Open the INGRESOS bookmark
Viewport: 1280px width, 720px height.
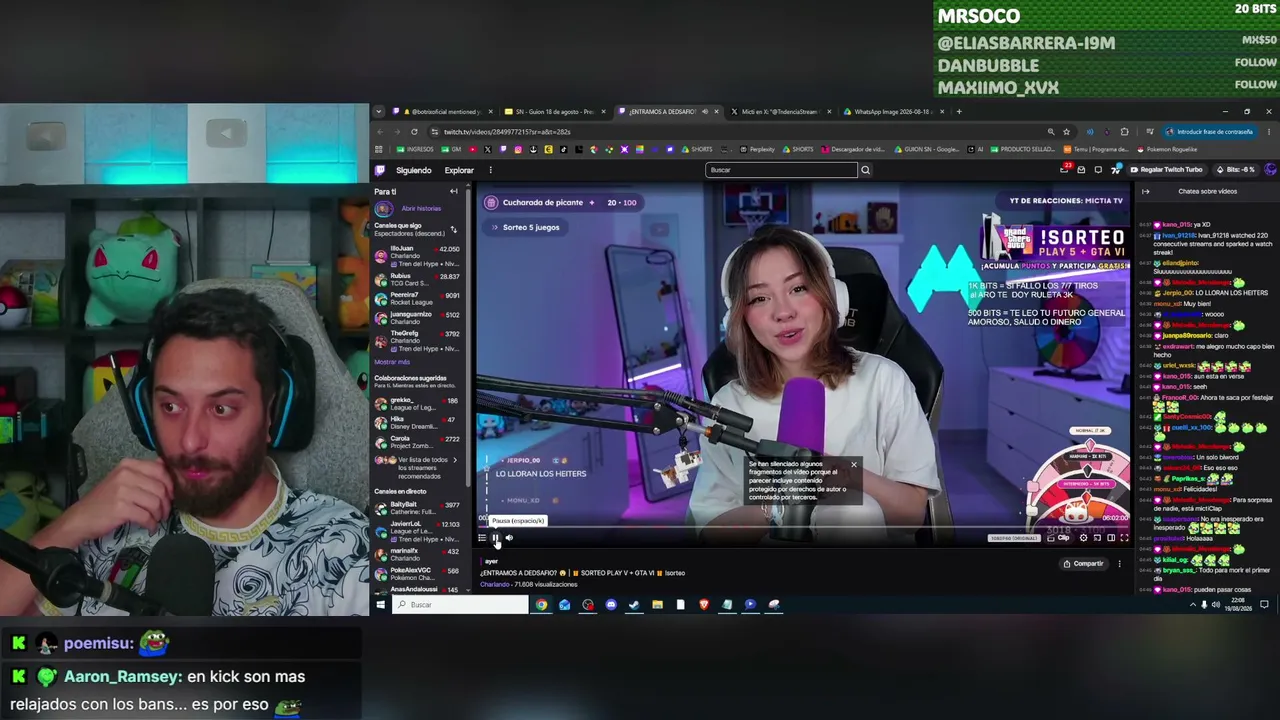[415, 150]
